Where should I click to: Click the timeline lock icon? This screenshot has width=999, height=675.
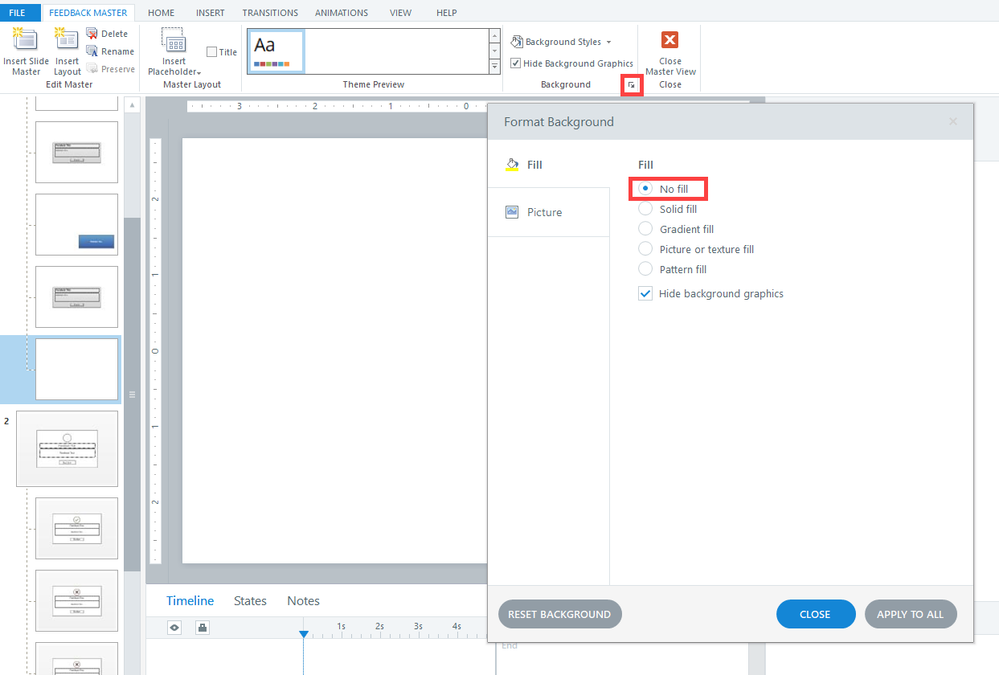[x=202, y=628]
